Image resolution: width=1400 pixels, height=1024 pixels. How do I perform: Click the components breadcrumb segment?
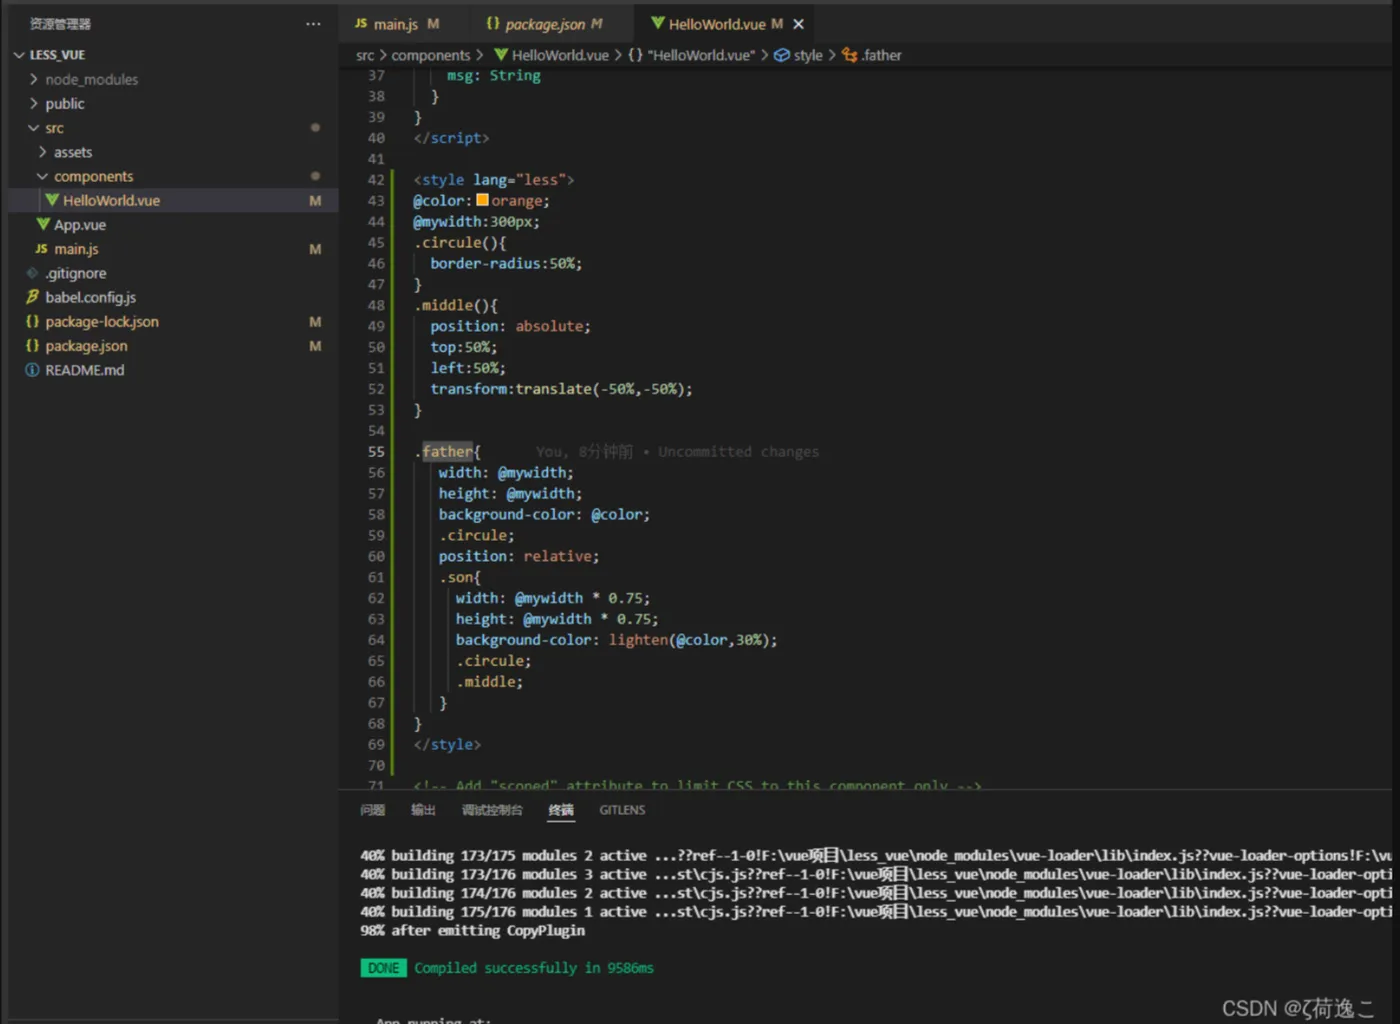431,55
